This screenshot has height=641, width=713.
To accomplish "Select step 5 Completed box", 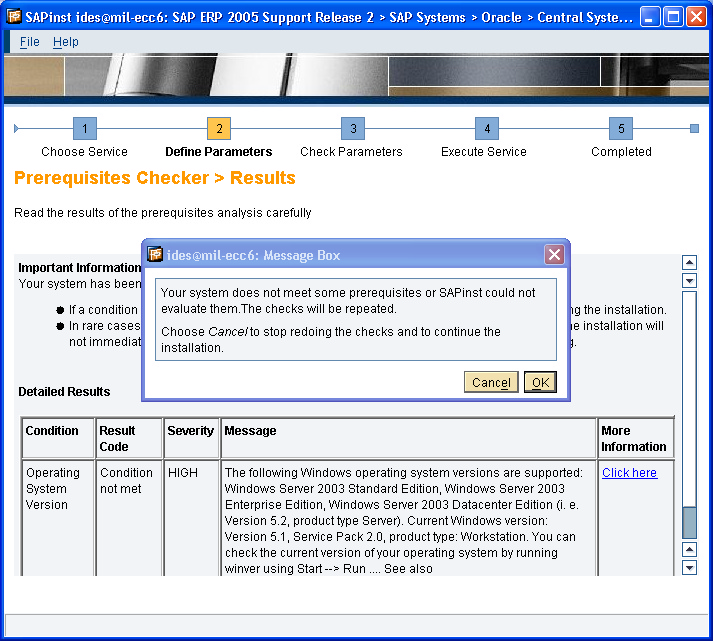I will 621,129.
